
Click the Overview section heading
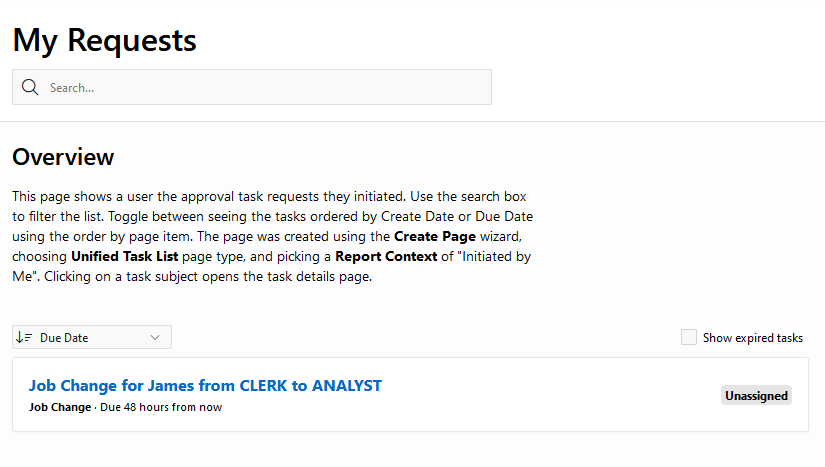(x=63, y=157)
